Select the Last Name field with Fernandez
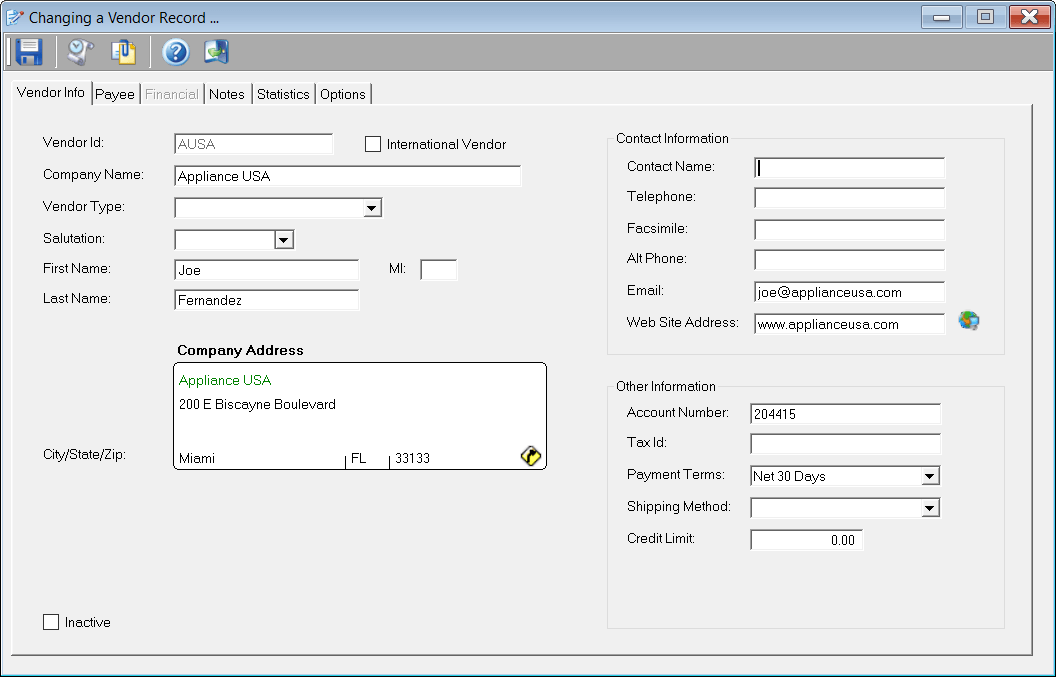 point(267,300)
